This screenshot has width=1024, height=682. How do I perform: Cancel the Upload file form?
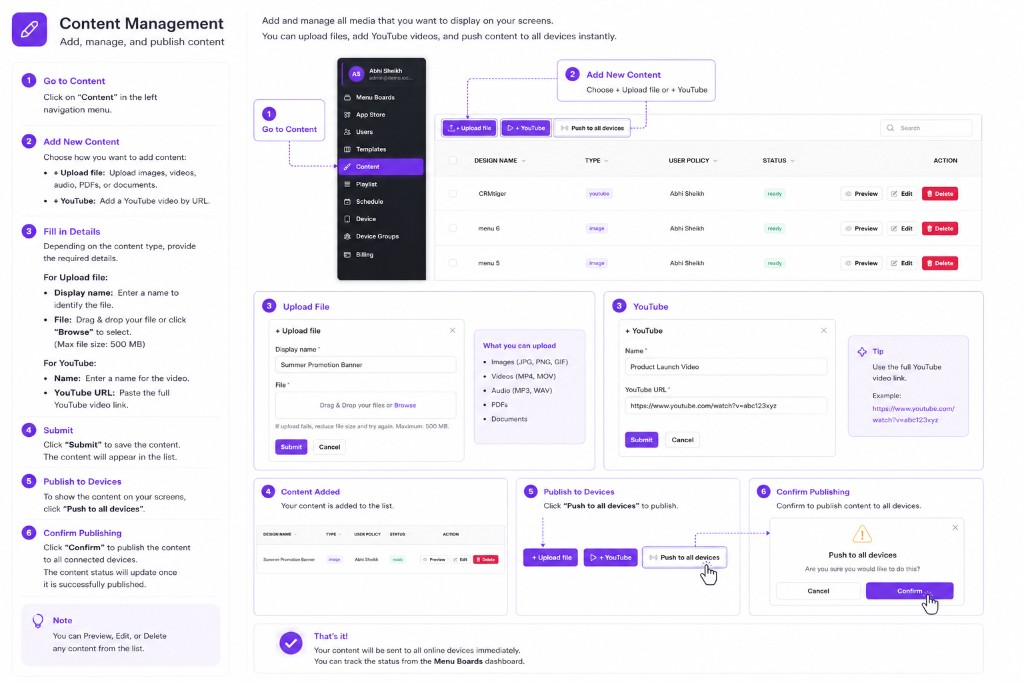click(x=329, y=447)
